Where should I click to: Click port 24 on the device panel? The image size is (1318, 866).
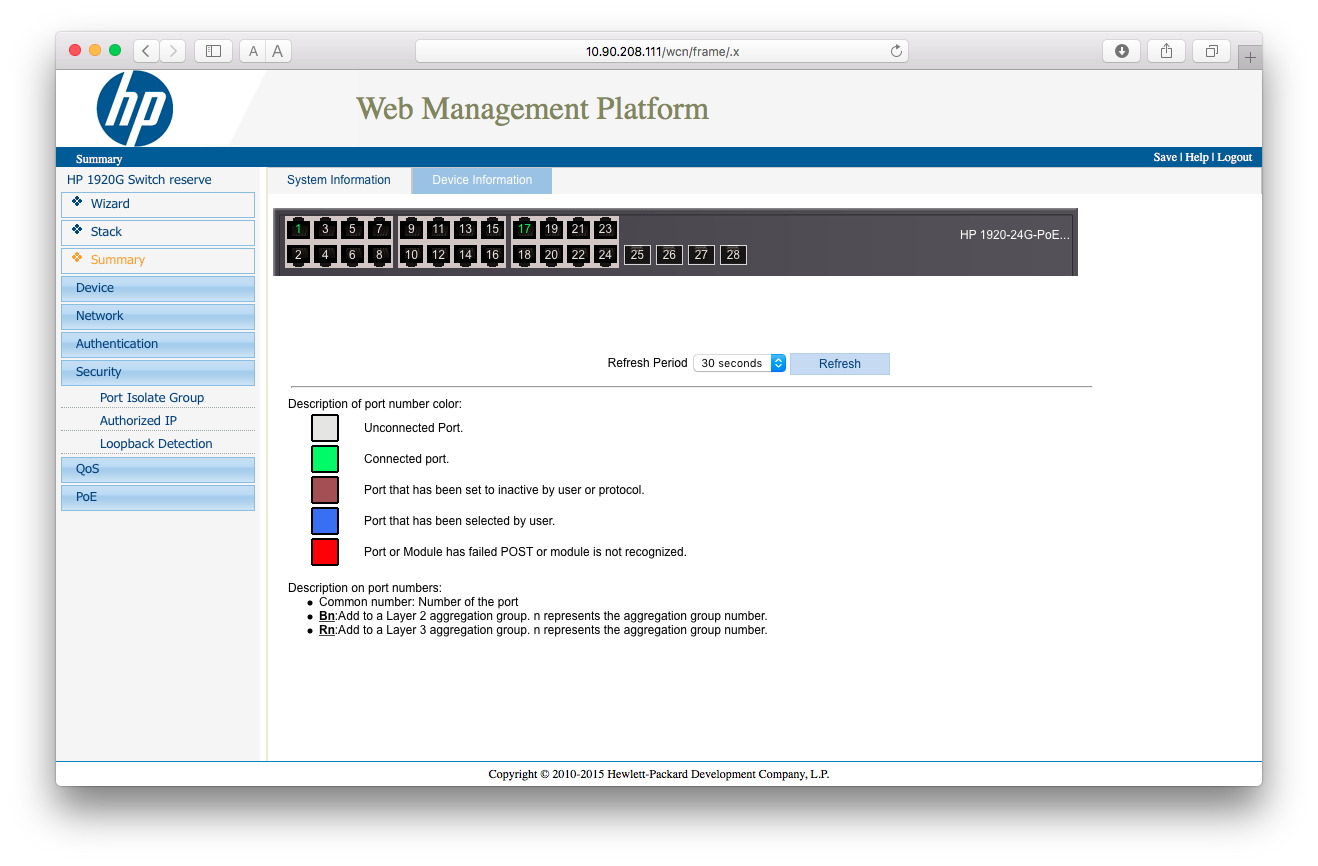tap(605, 255)
